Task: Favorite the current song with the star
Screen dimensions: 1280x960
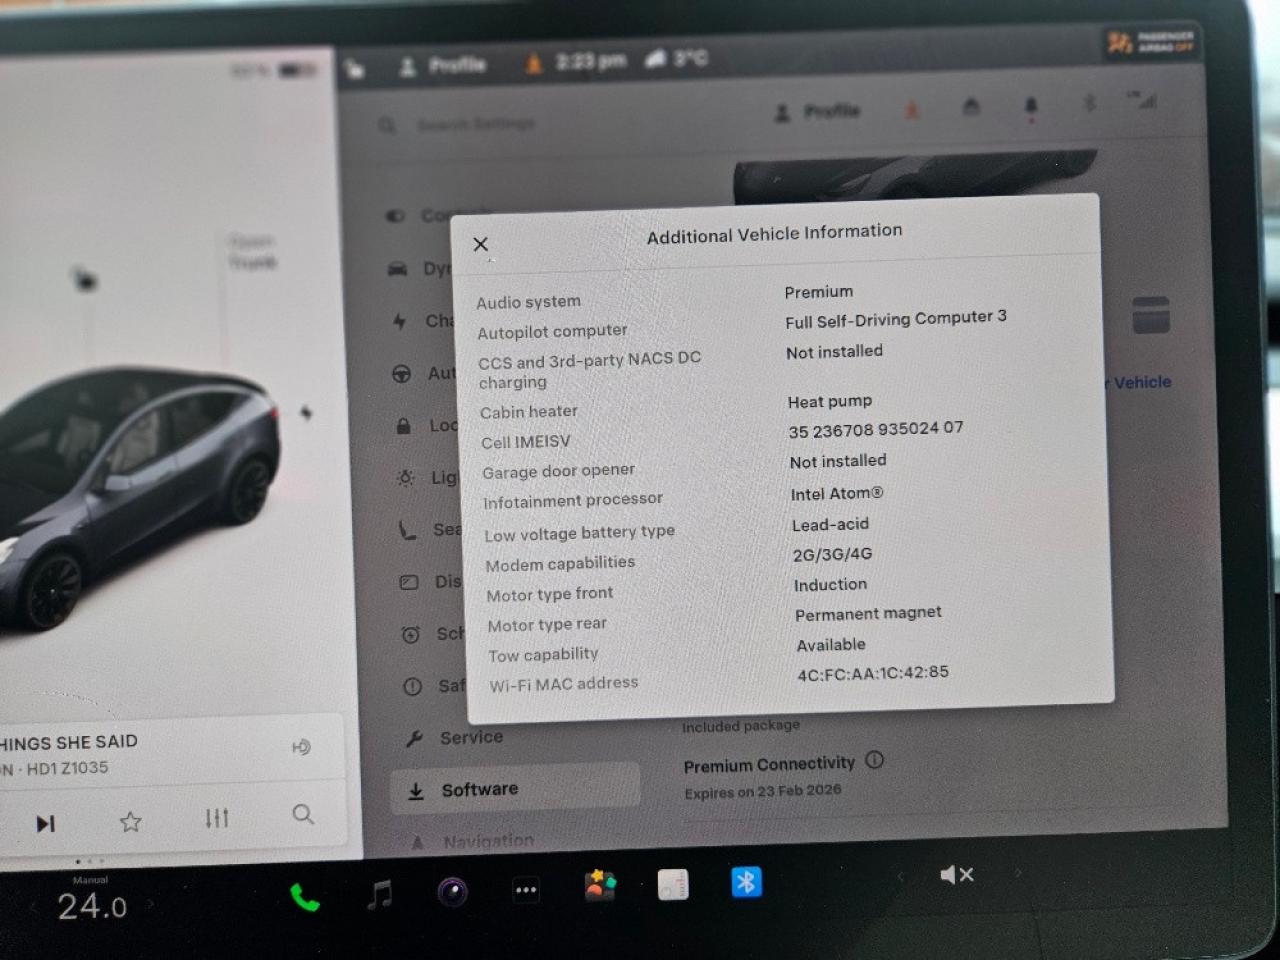Action: click(131, 821)
